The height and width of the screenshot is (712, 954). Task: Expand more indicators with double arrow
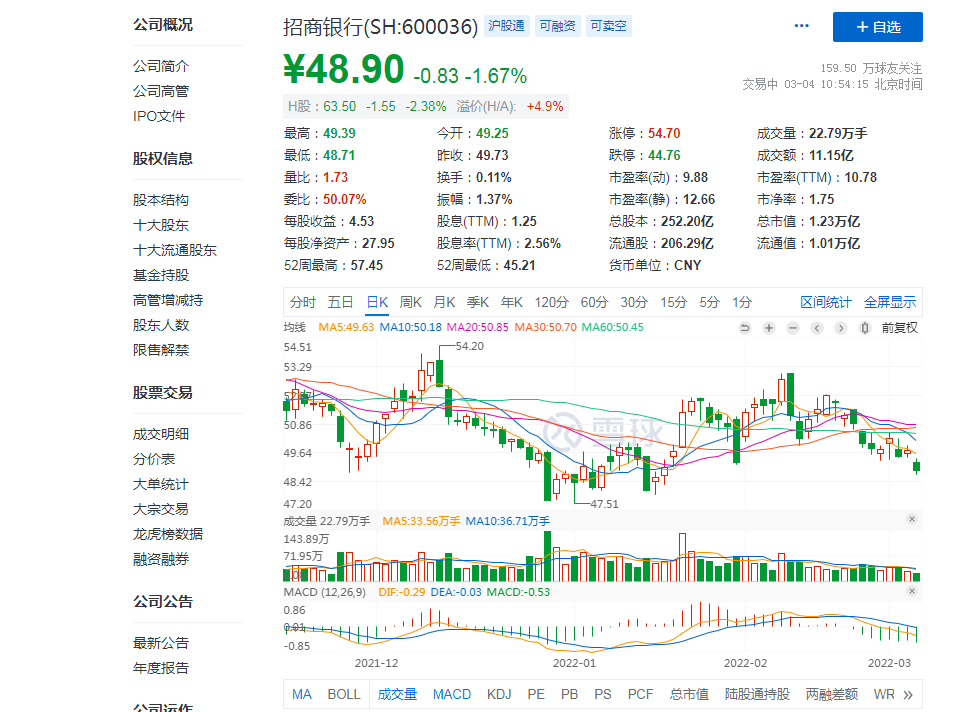[x=908, y=695]
